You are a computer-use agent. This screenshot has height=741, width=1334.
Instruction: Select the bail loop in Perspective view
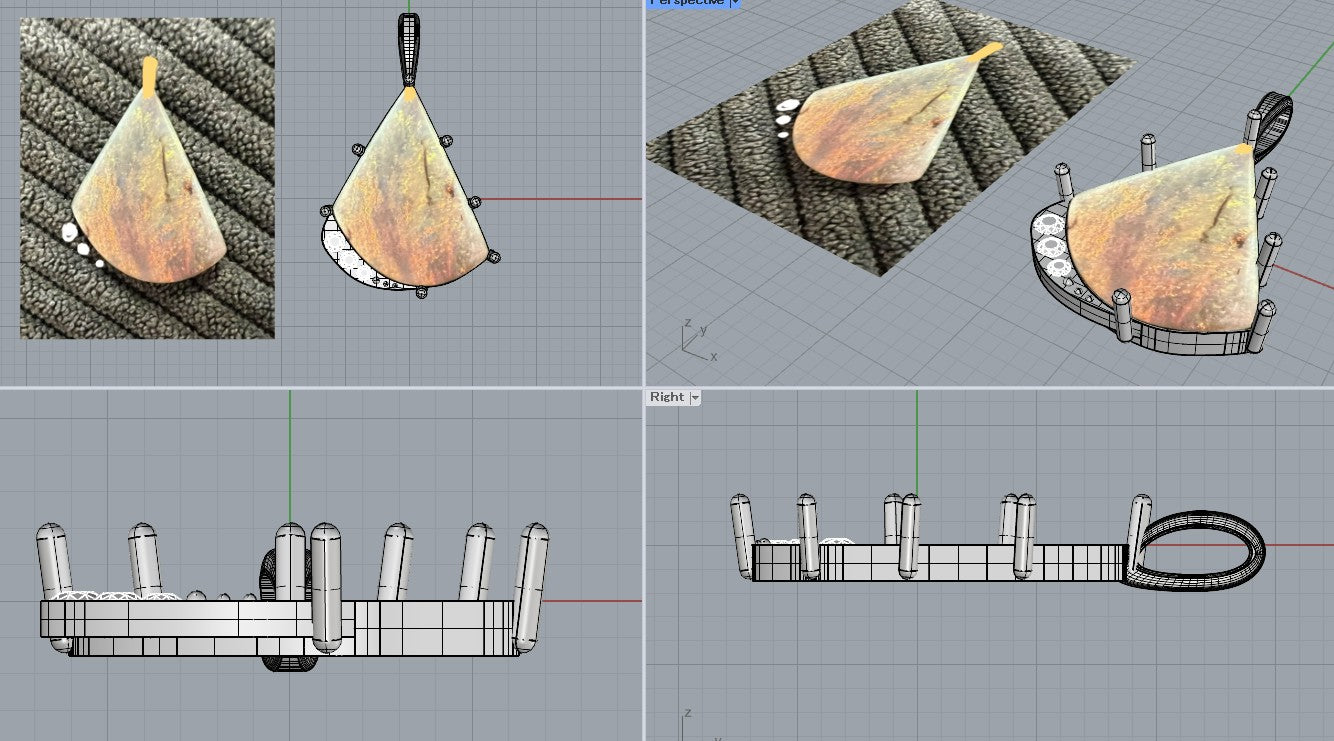point(1273,125)
